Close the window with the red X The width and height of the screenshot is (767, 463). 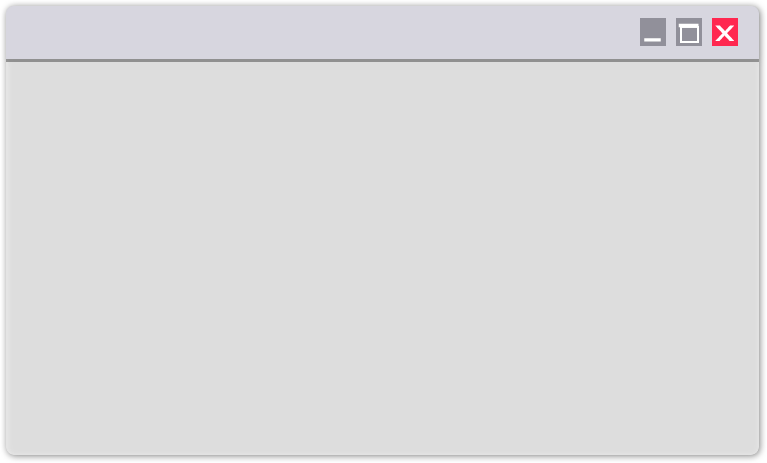pos(724,32)
